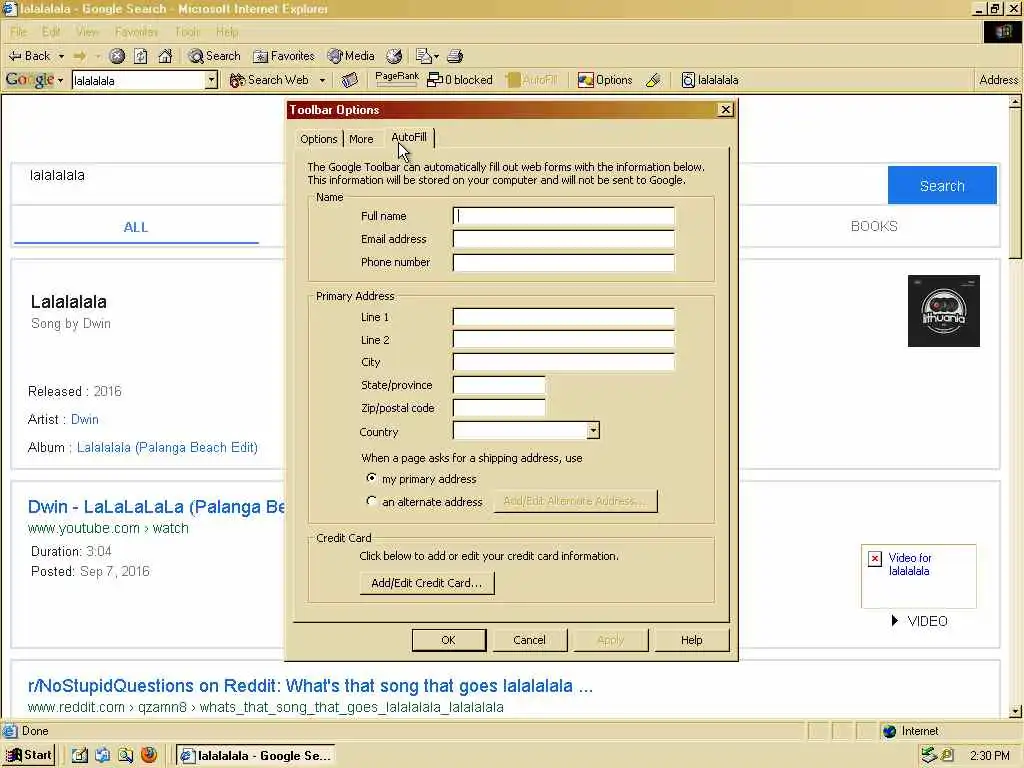Click the Mail icon in the toolbar
The height and width of the screenshot is (768, 1024).
(423, 56)
